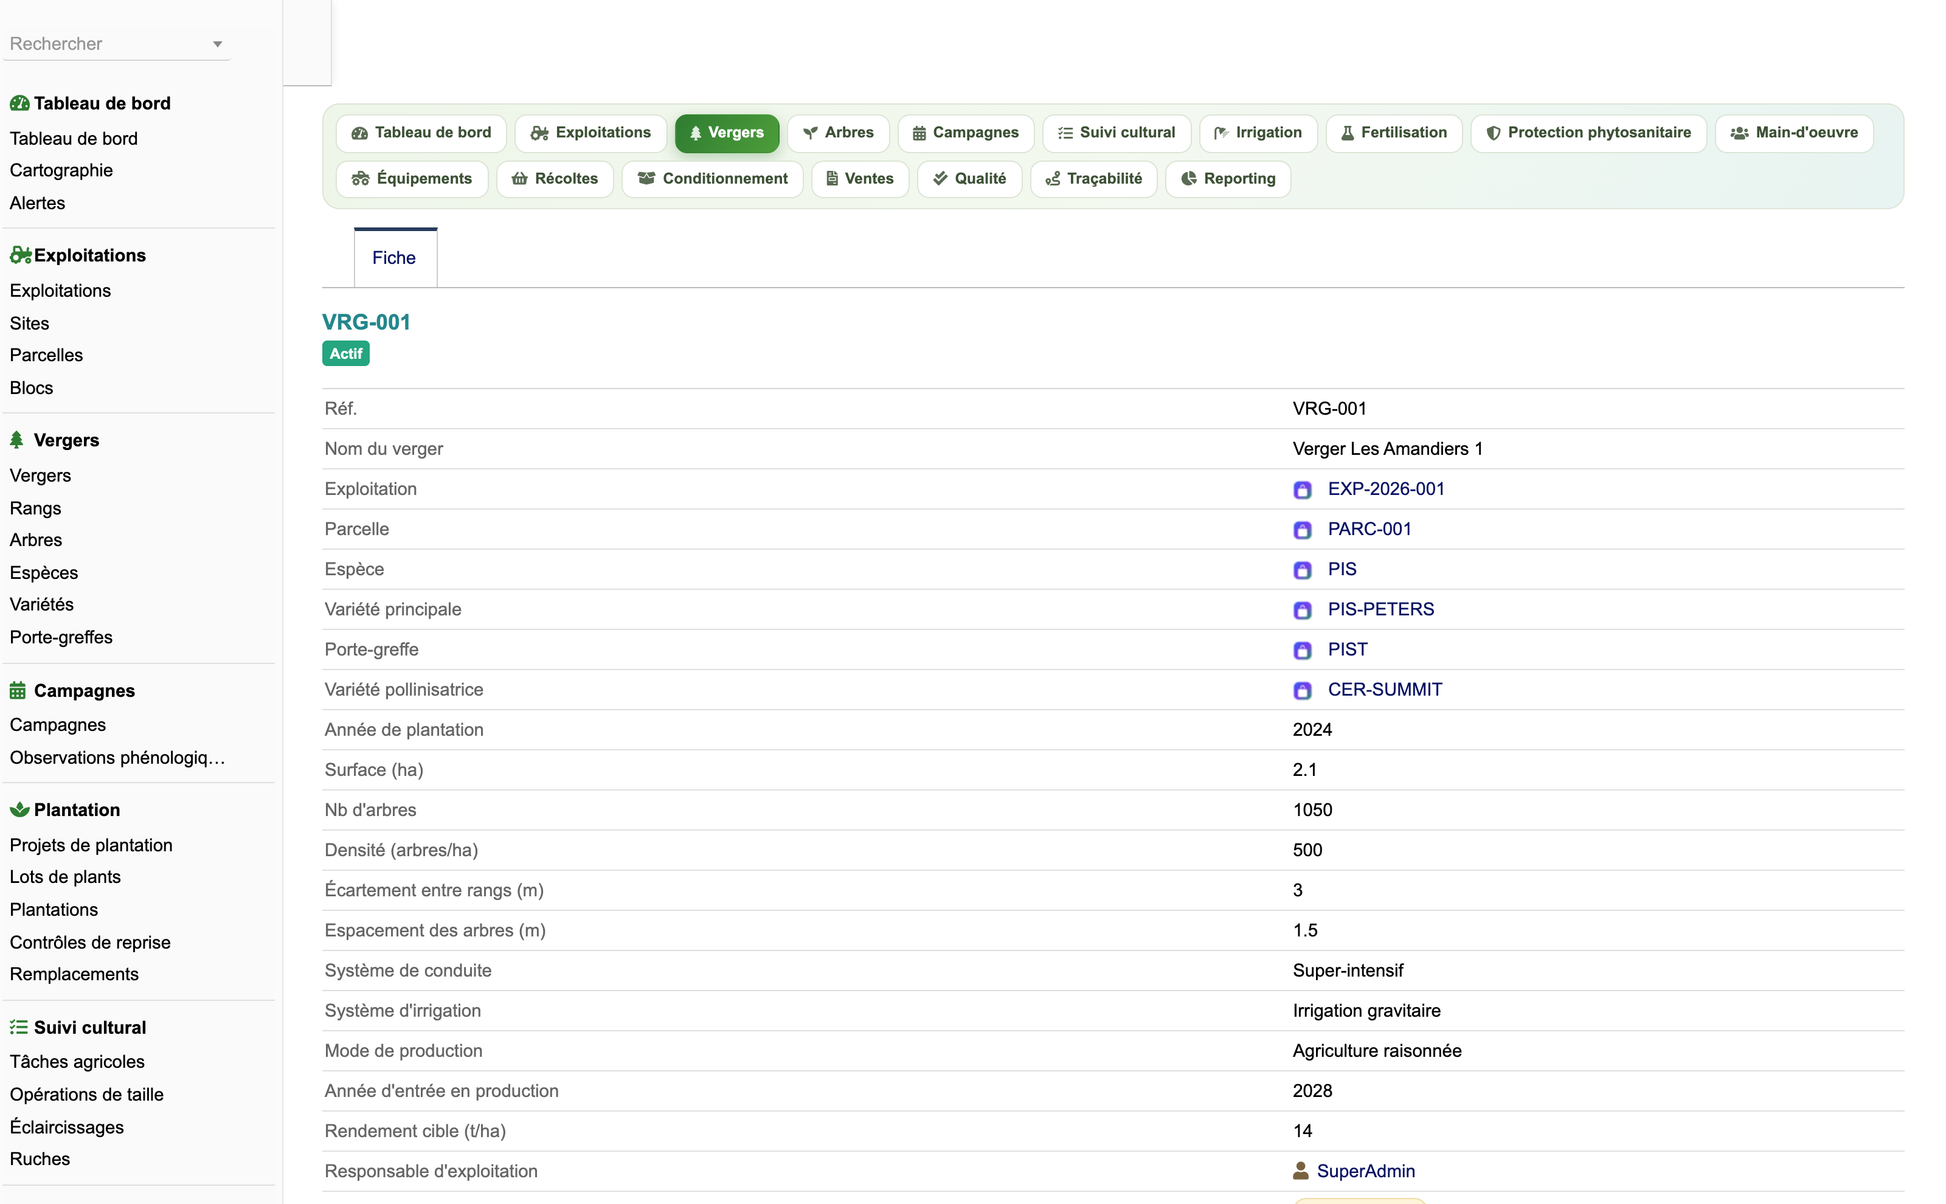This screenshot has width=1946, height=1204.
Task: Open Projets de plantation in the sidebar
Action: pos(91,845)
